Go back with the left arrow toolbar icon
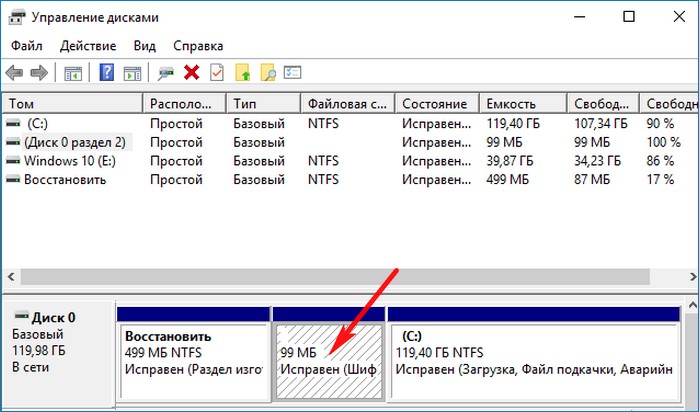The image size is (699, 412). [14, 72]
